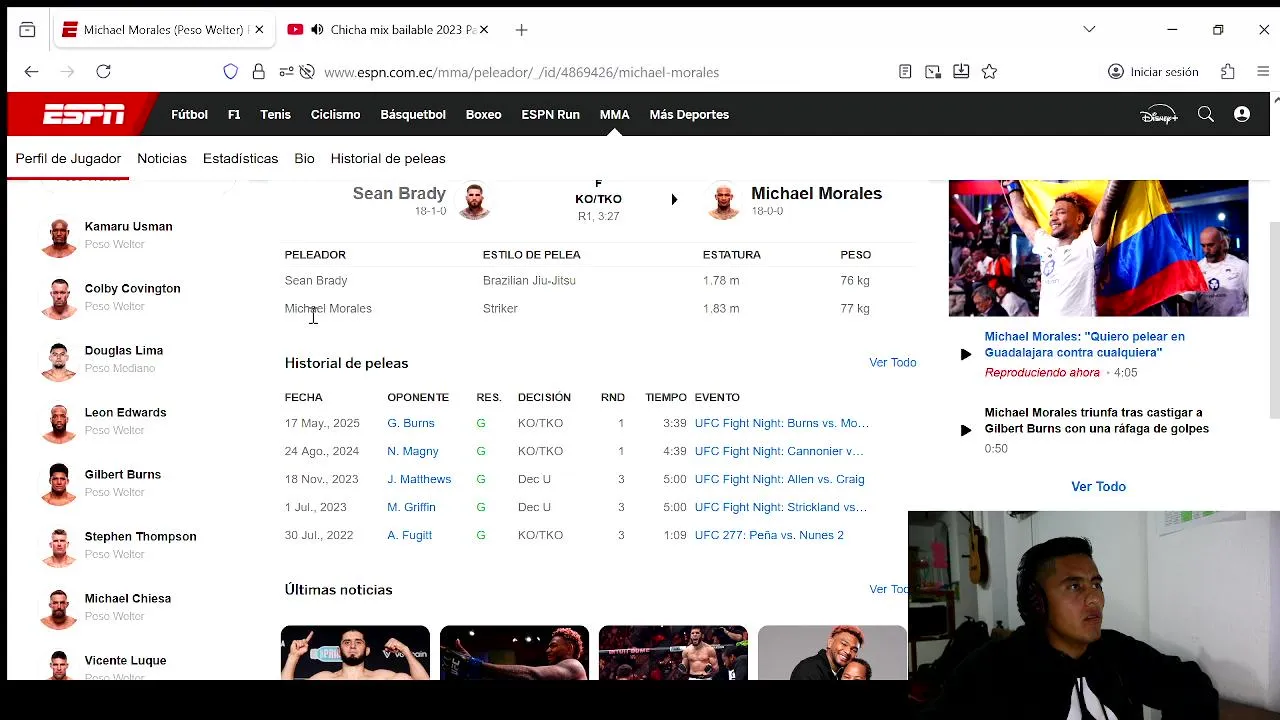Click Iniciar sesión Firefox account button
The width and height of the screenshot is (1280, 720).
(x=1153, y=72)
